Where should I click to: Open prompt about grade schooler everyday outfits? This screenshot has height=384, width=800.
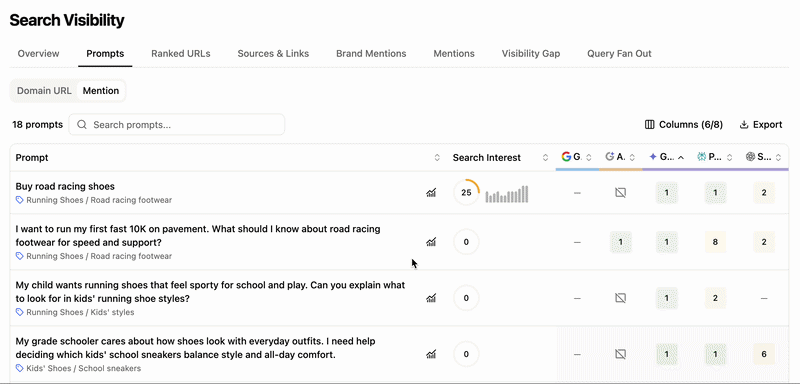point(195,348)
